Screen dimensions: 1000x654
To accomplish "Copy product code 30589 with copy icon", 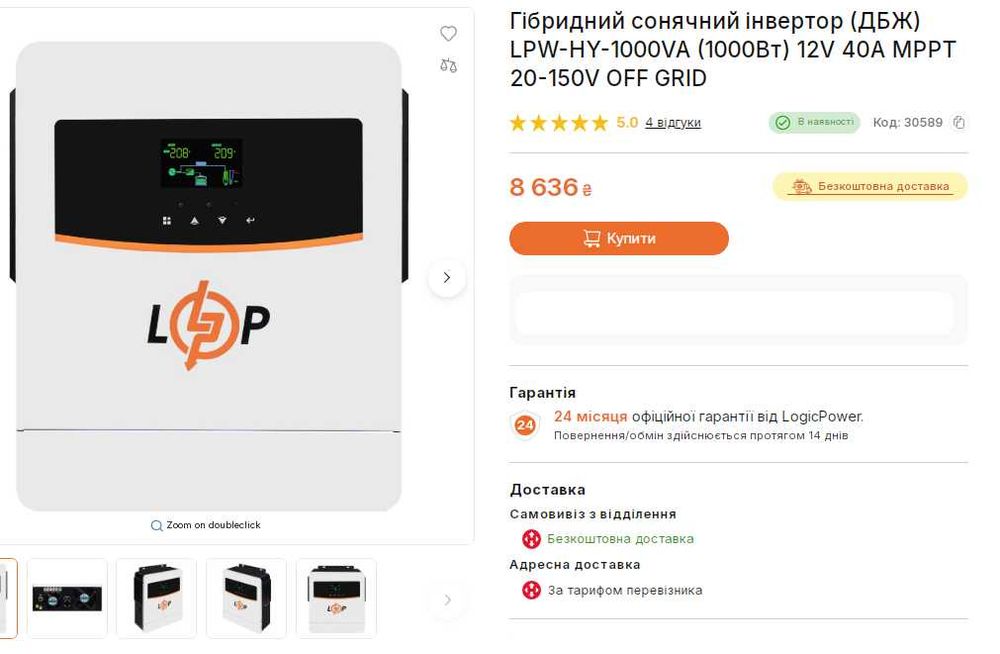I will (959, 122).
